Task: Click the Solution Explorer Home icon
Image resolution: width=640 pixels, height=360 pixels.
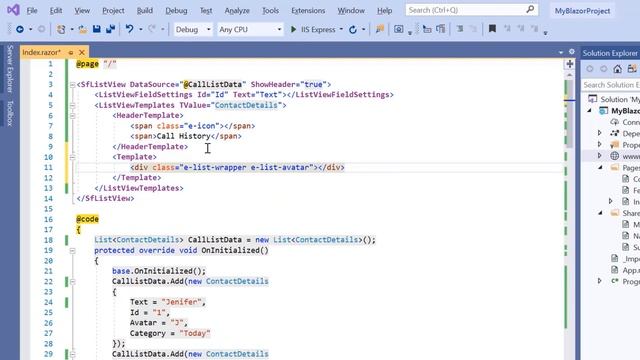Action: (617, 69)
